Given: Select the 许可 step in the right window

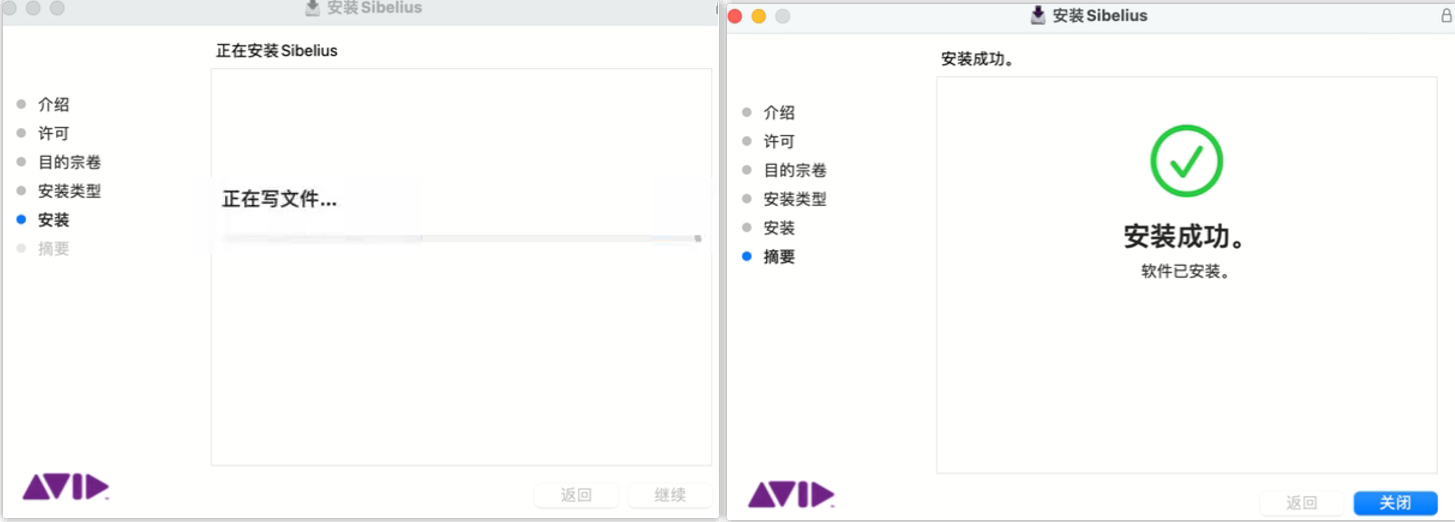Looking at the screenshot, I should tap(779, 142).
